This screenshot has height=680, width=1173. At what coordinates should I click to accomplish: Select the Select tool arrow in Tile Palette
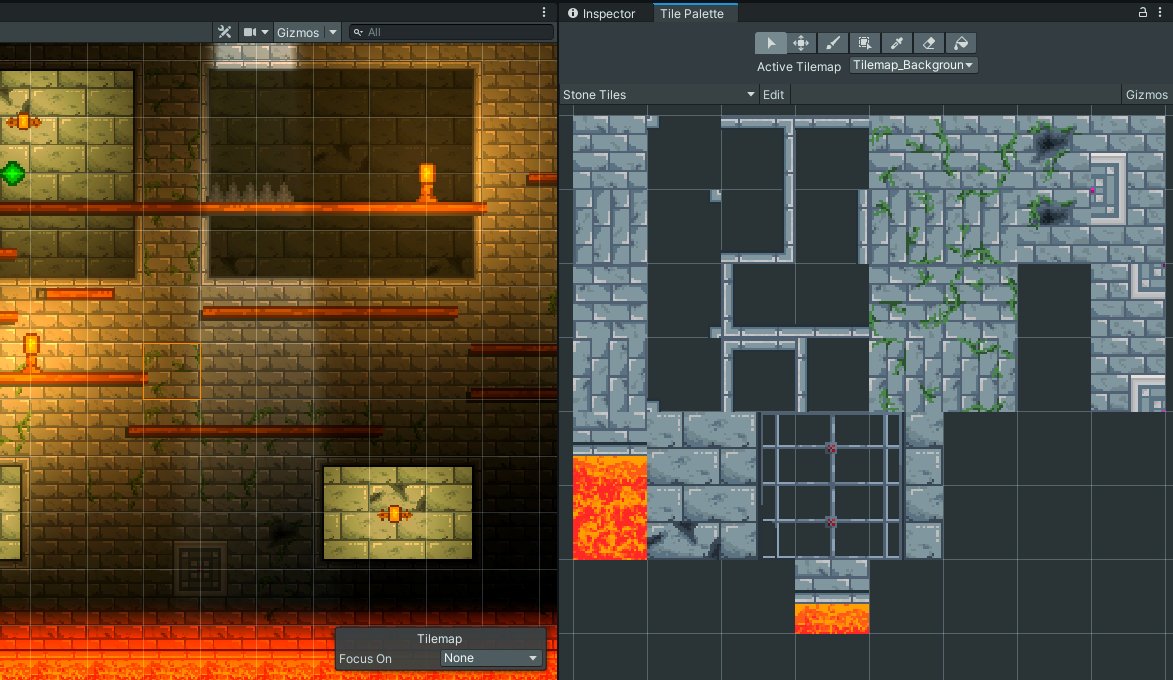tap(771, 43)
